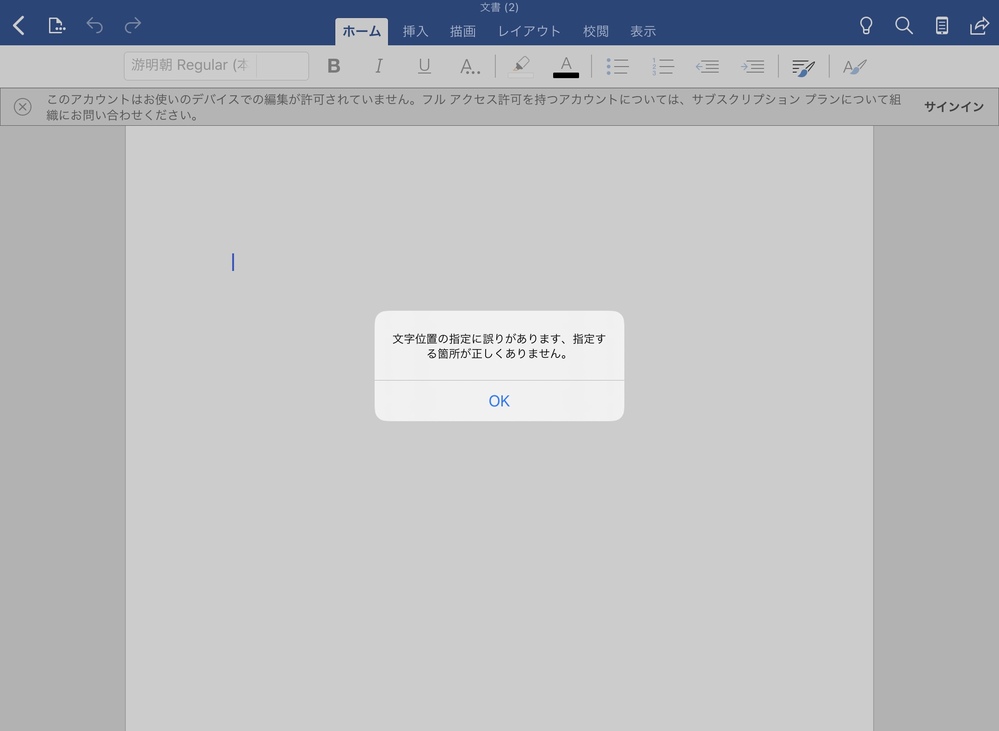Toggle underline formatting
Viewport: 999px width, 731px height.
(x=424, y=67)
